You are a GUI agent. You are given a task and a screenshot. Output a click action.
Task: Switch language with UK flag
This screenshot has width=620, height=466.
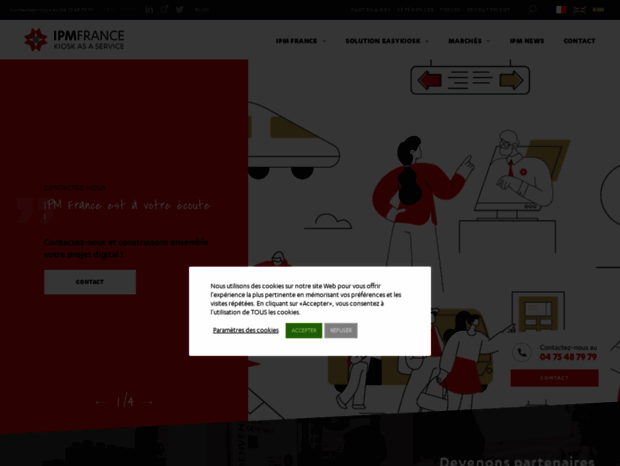click(579, 9)
